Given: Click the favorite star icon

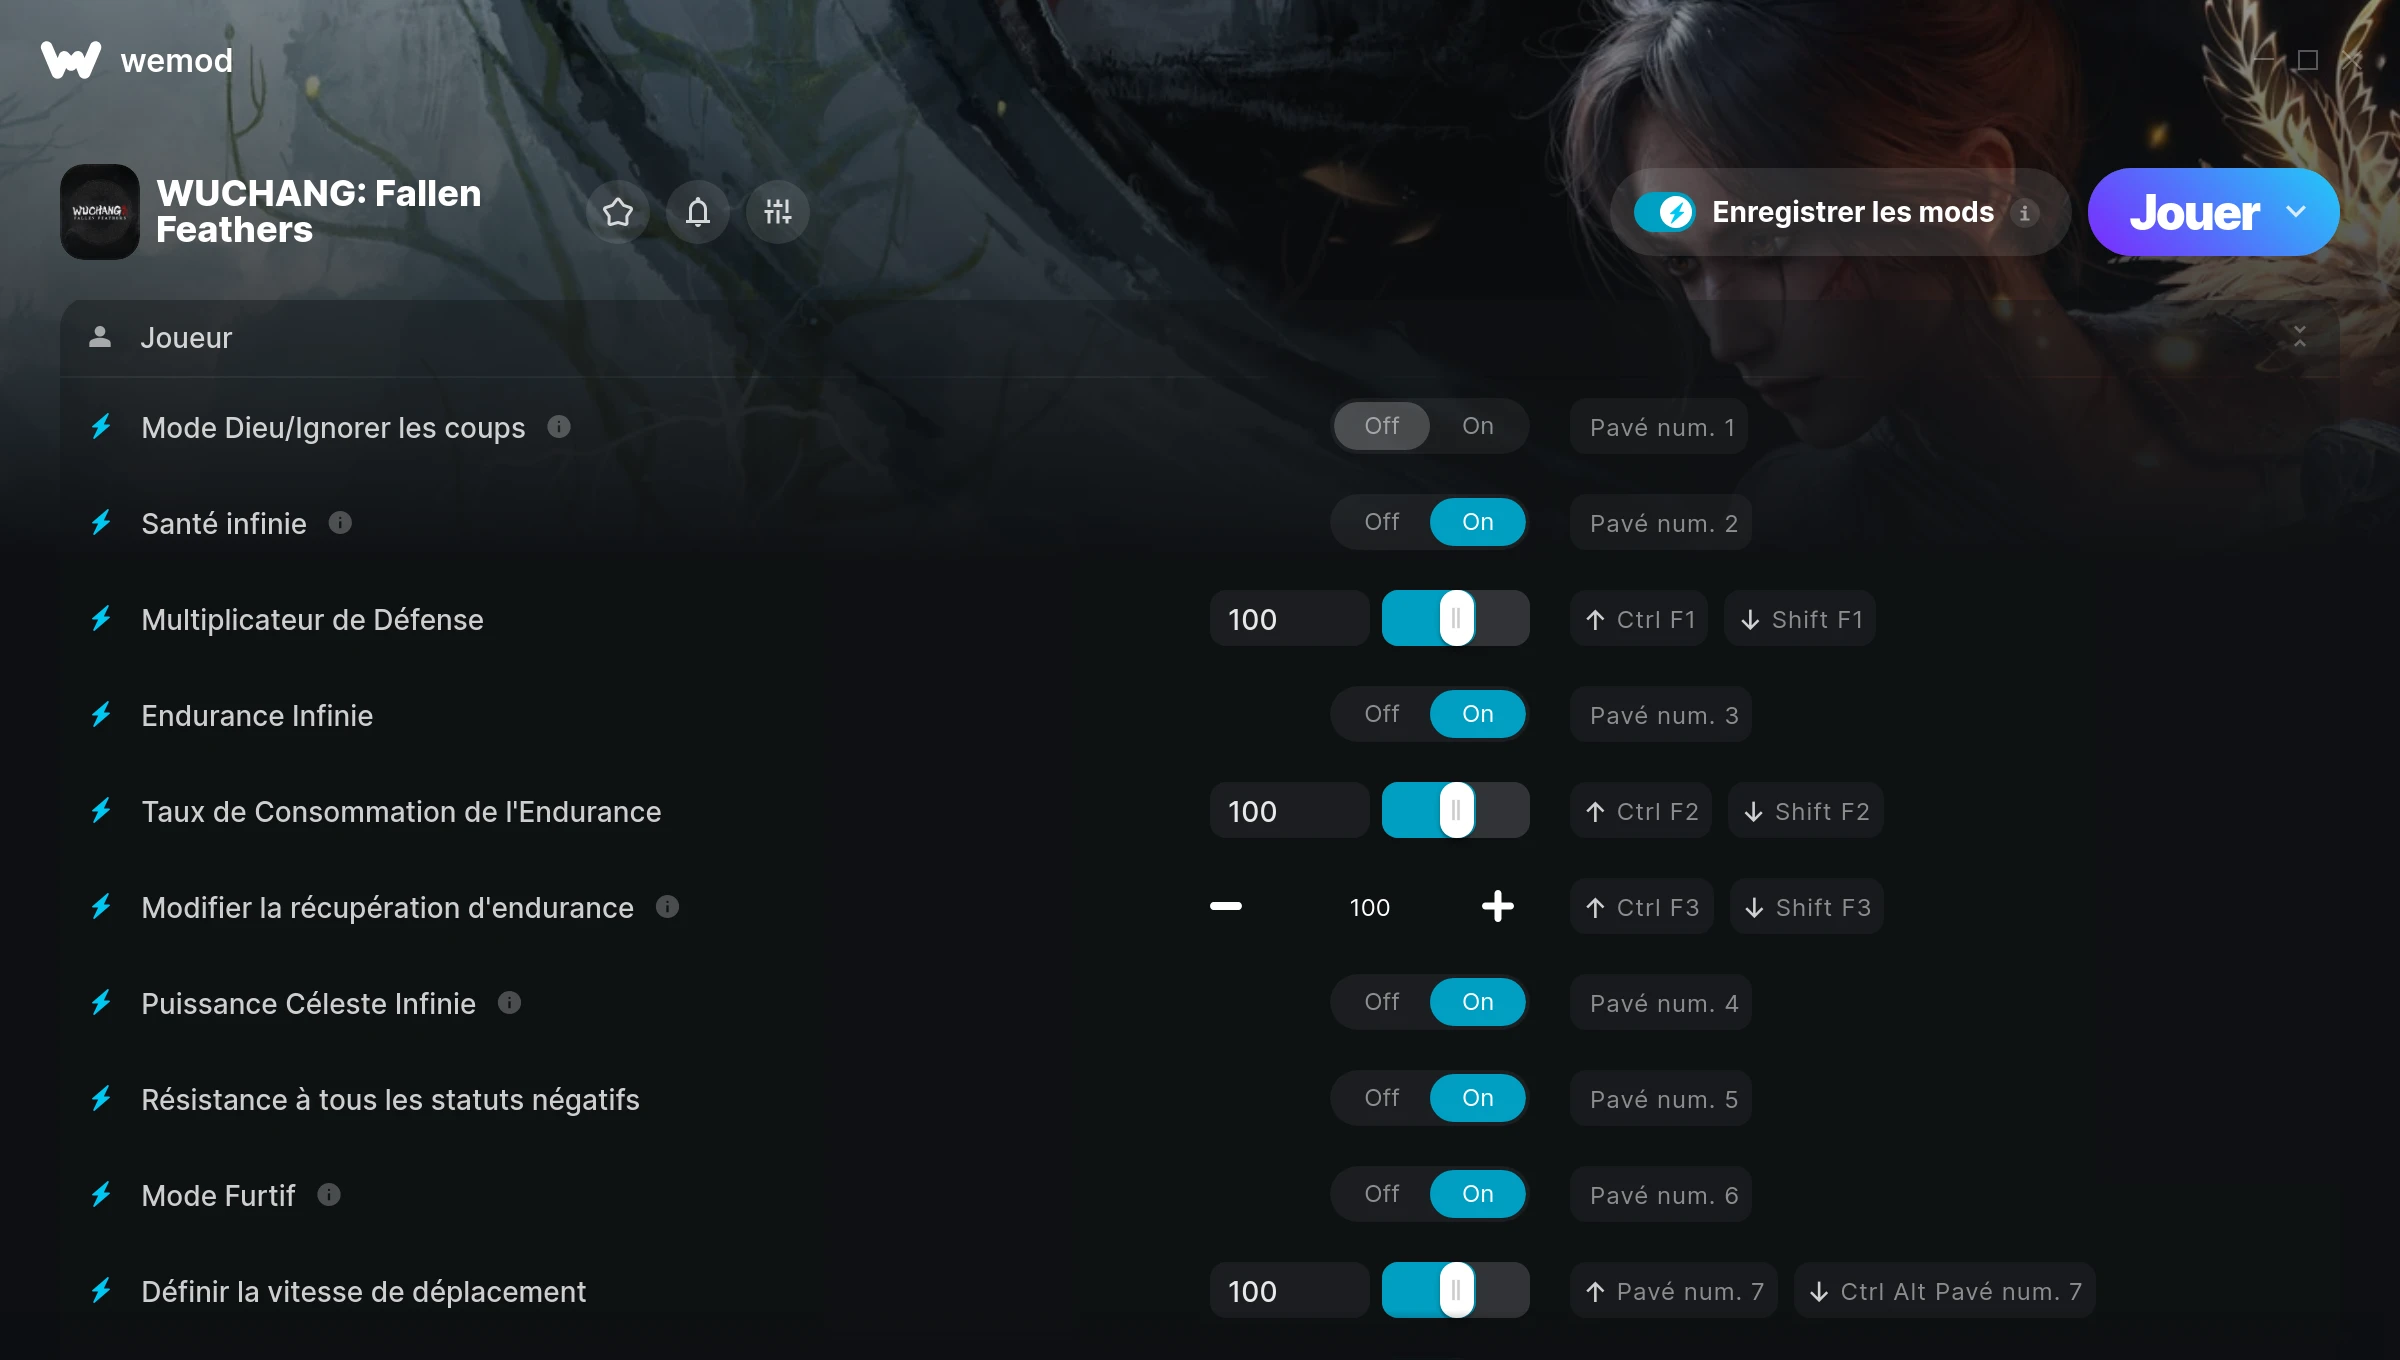Looking at the screenshot, I should [618, 212].
